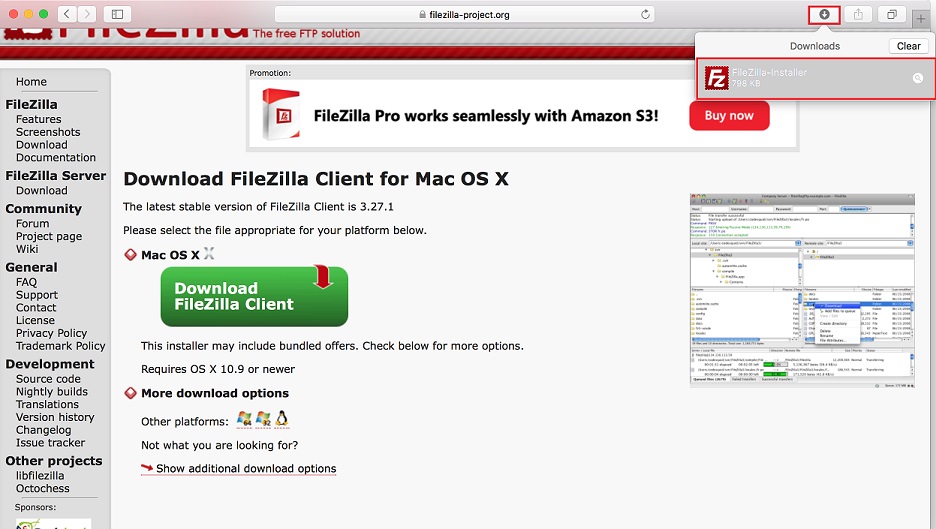Open Nightly builds link
The height and width of the screenshot is (529, 936).
click(52, 392)
